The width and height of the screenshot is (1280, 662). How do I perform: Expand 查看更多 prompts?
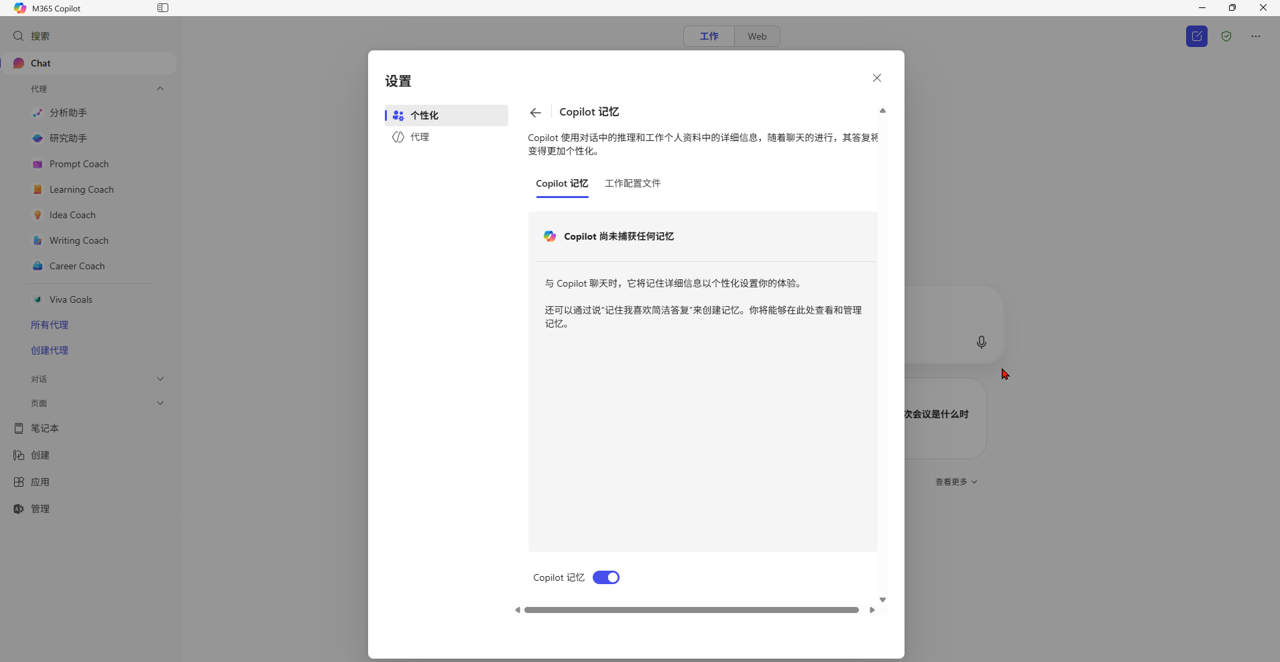click(x=956, y=482)
